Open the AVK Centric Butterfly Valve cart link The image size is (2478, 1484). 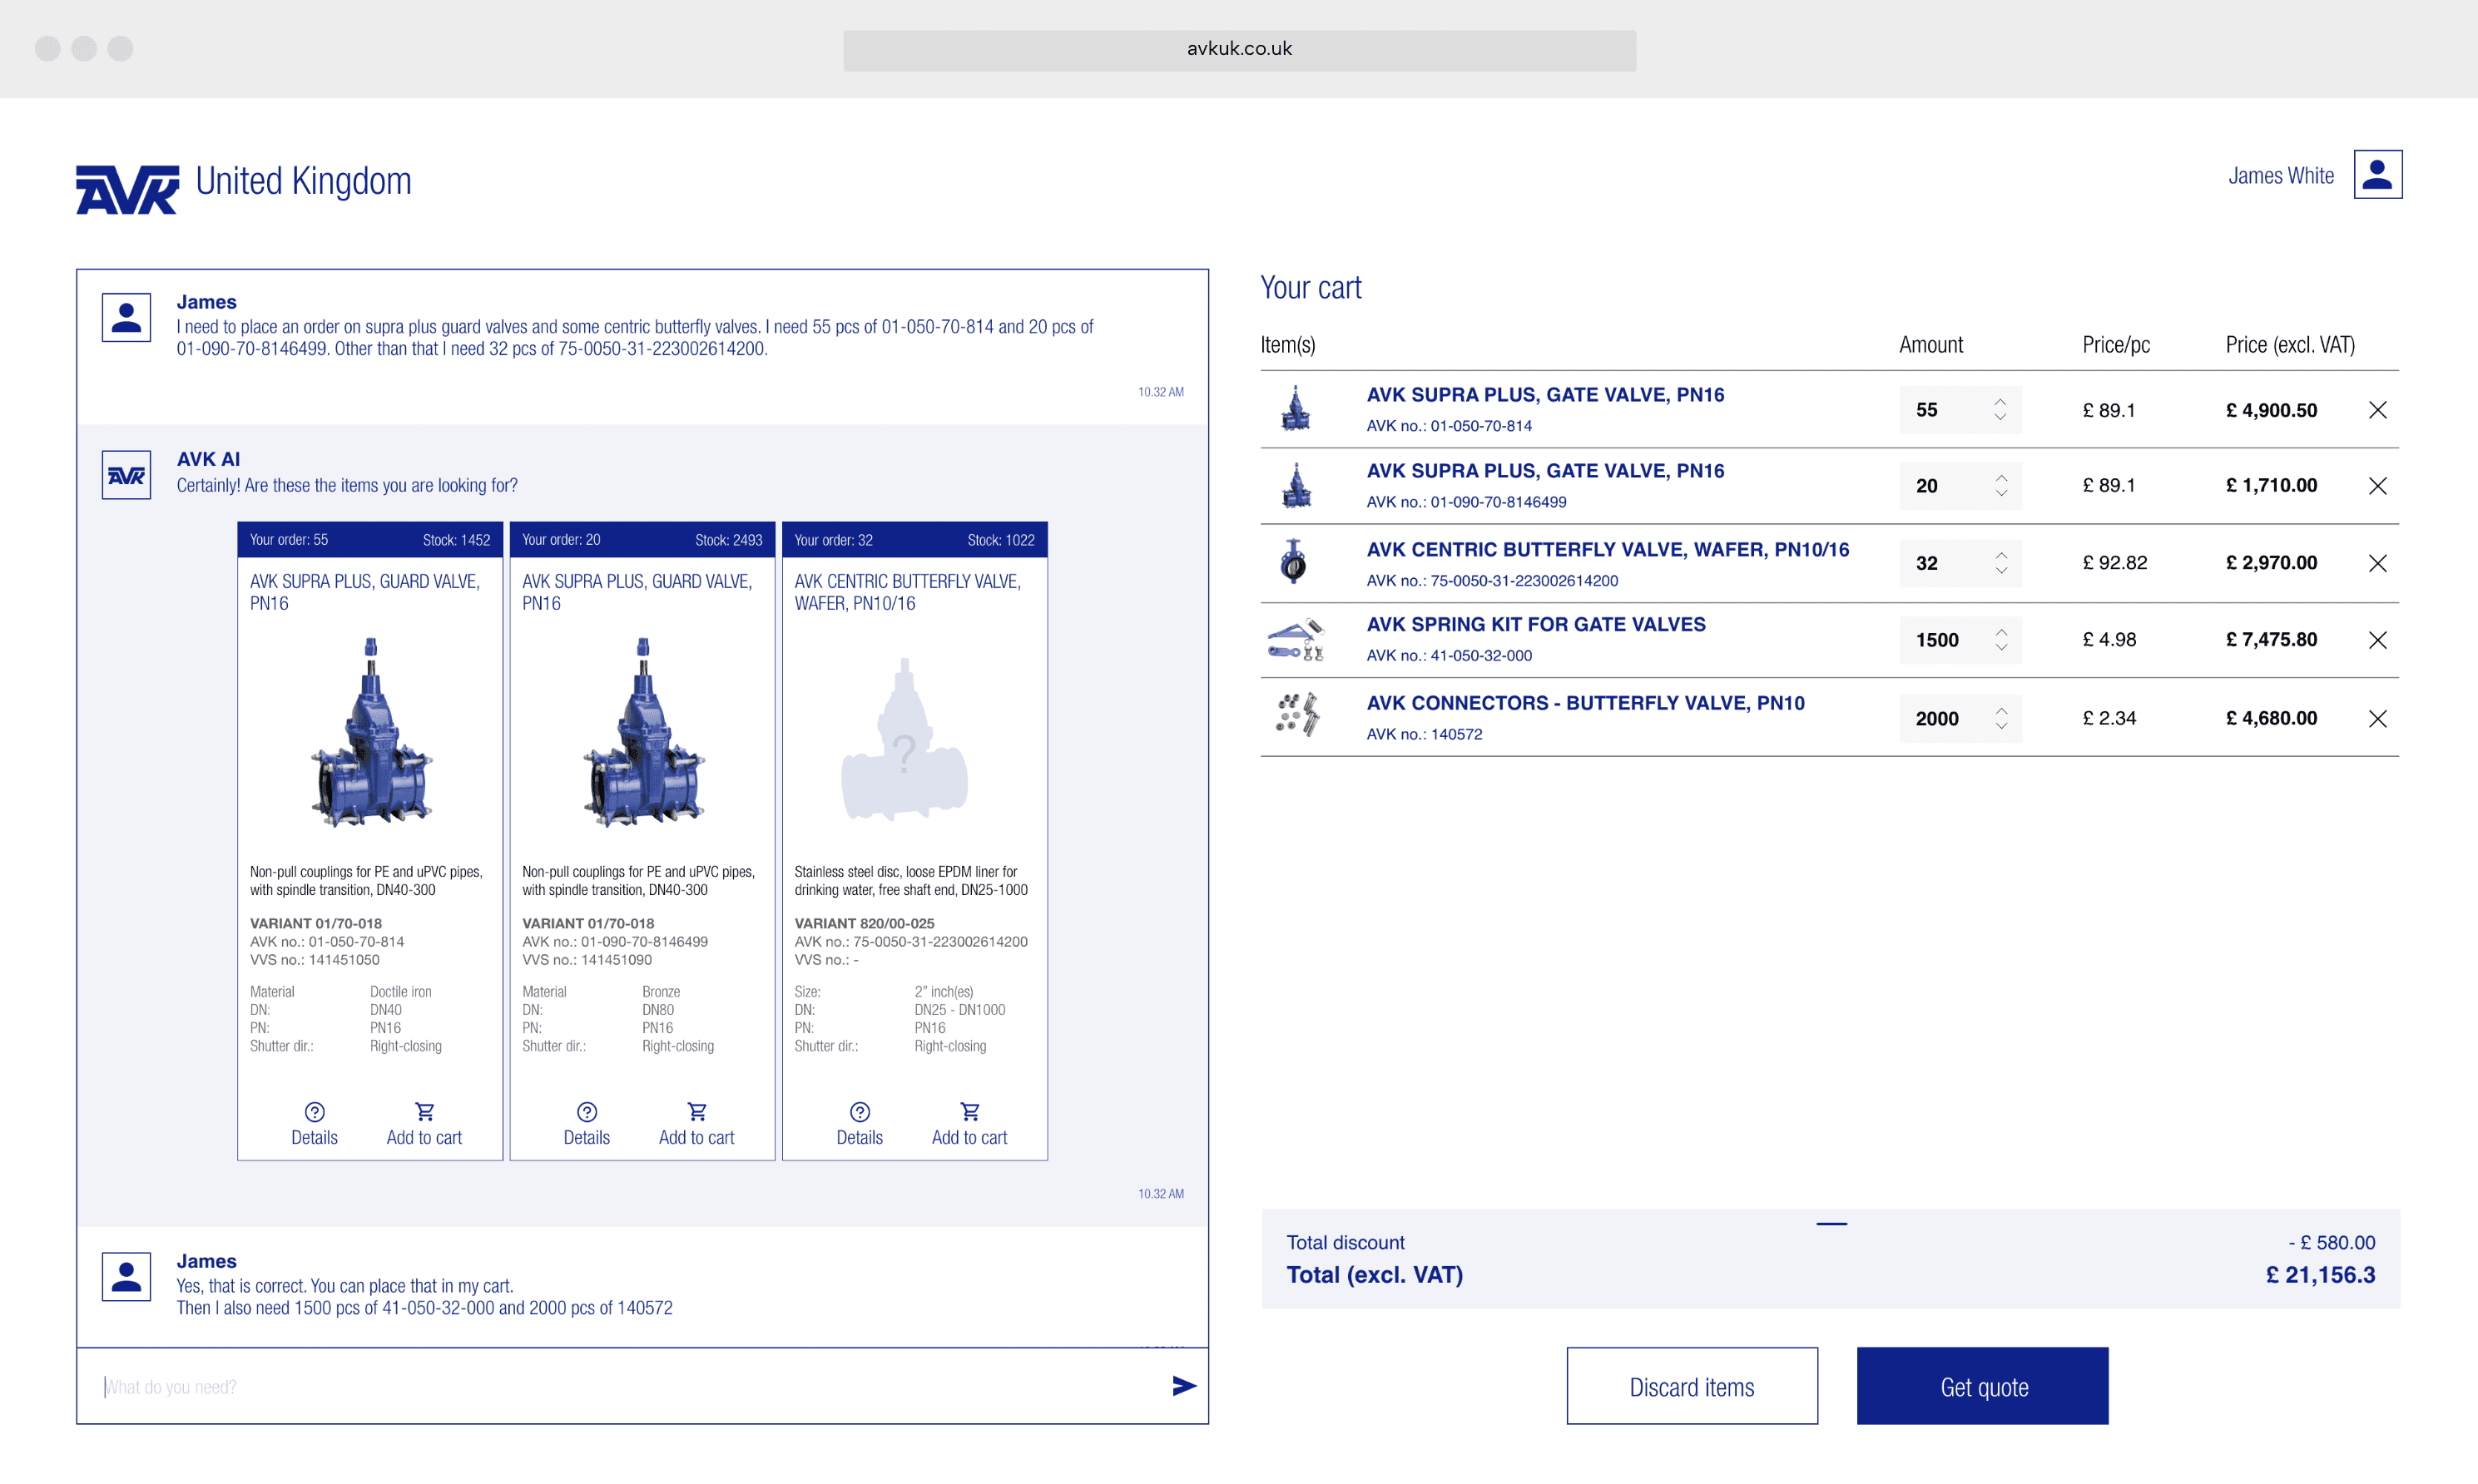(1608, 550)
